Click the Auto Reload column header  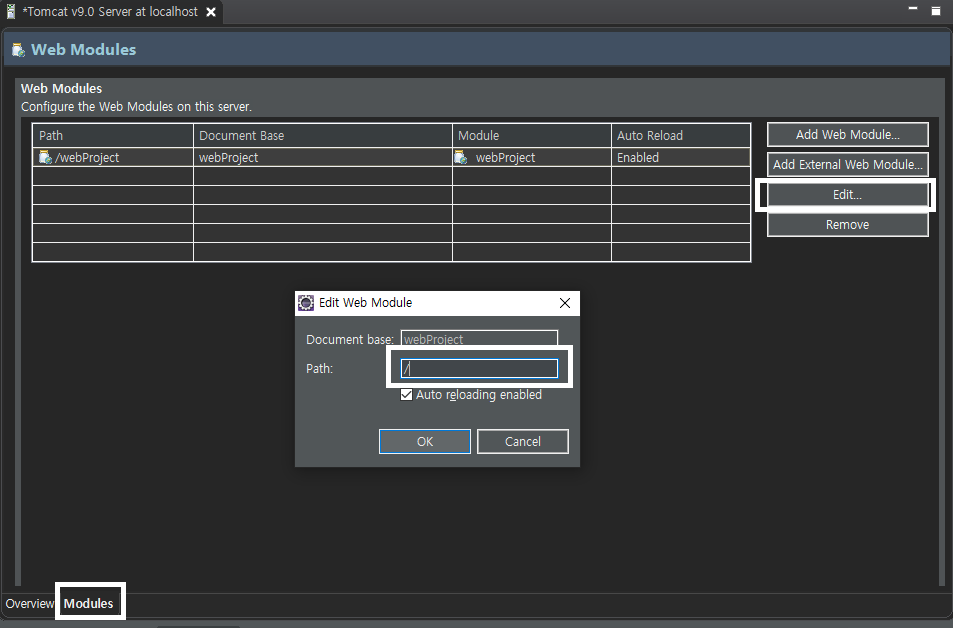click(x=681, y=136)
